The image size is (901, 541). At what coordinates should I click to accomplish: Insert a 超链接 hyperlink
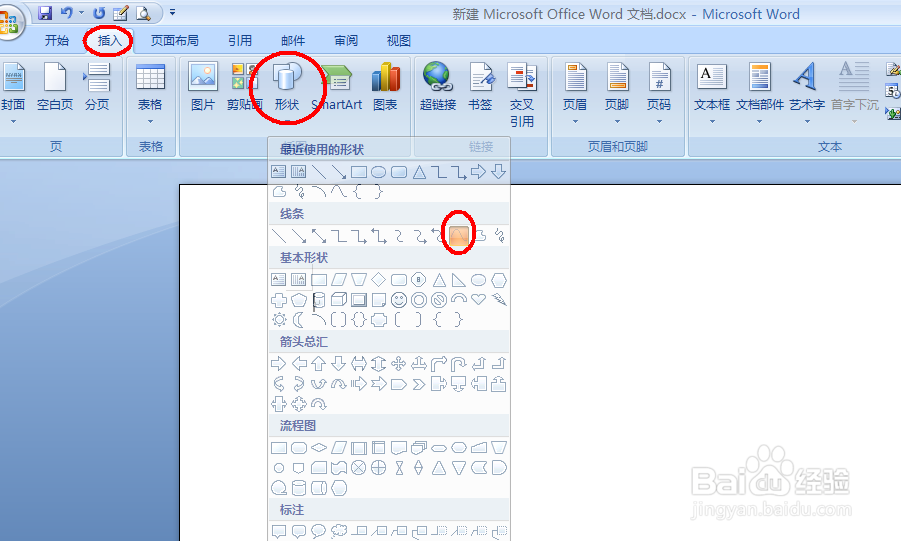438,86
